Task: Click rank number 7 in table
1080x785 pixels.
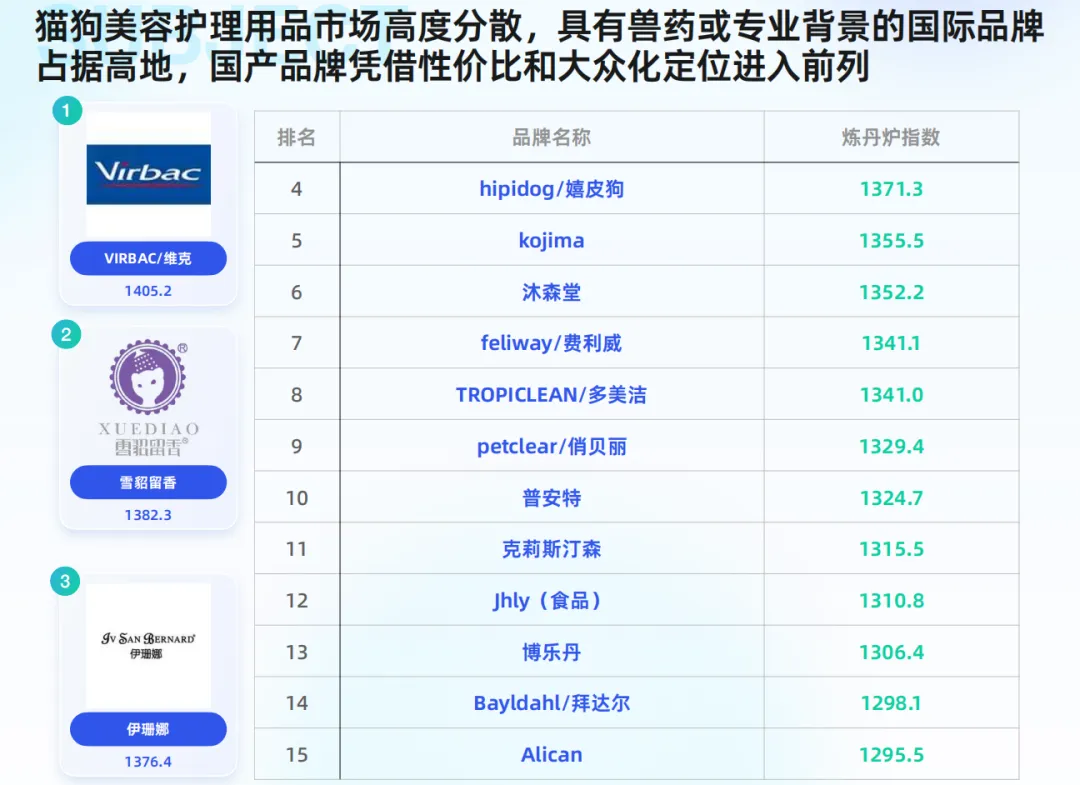Action: 296,343
